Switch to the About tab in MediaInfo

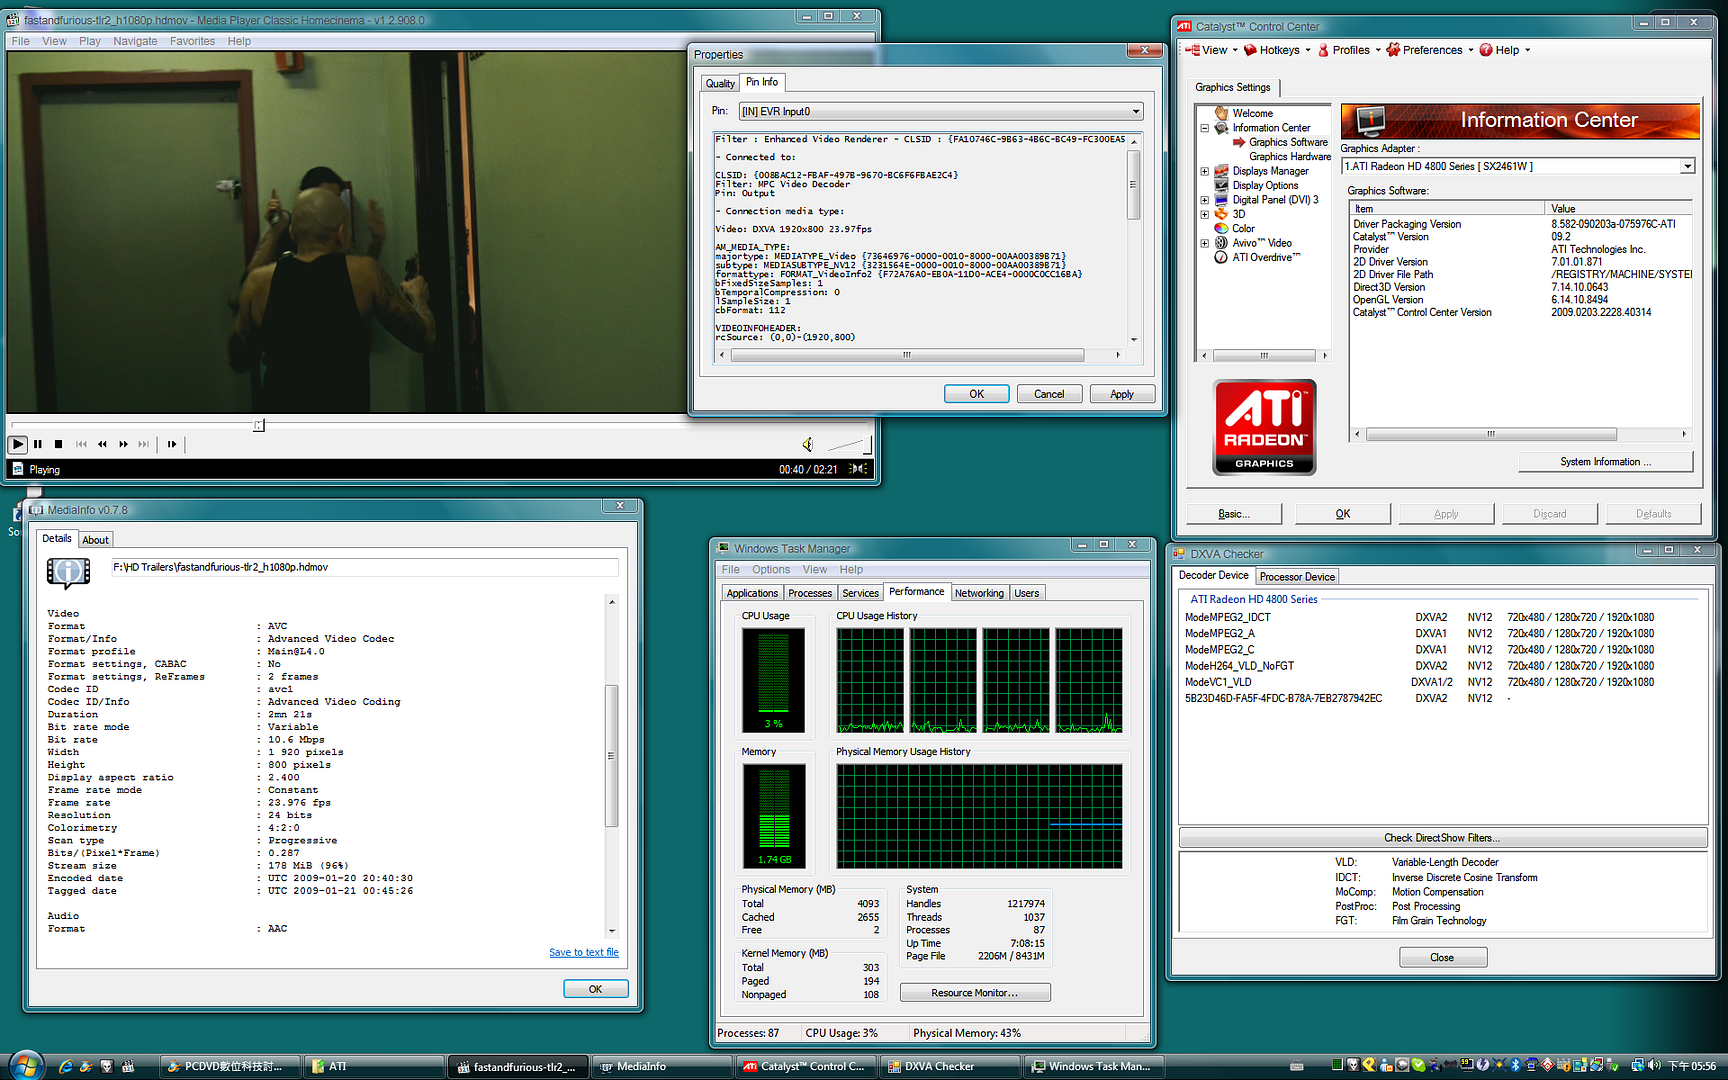(x=95, y=540)
